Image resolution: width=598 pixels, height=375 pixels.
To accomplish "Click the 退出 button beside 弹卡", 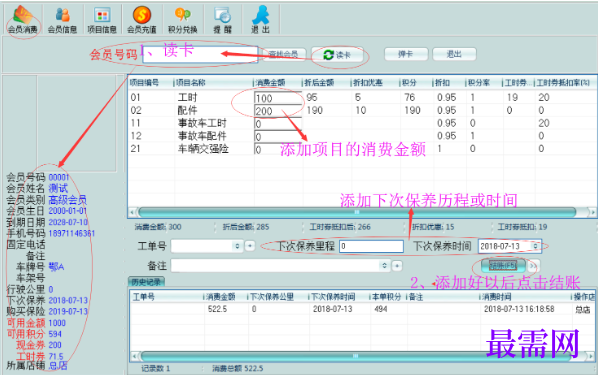I will click(454, 54).
